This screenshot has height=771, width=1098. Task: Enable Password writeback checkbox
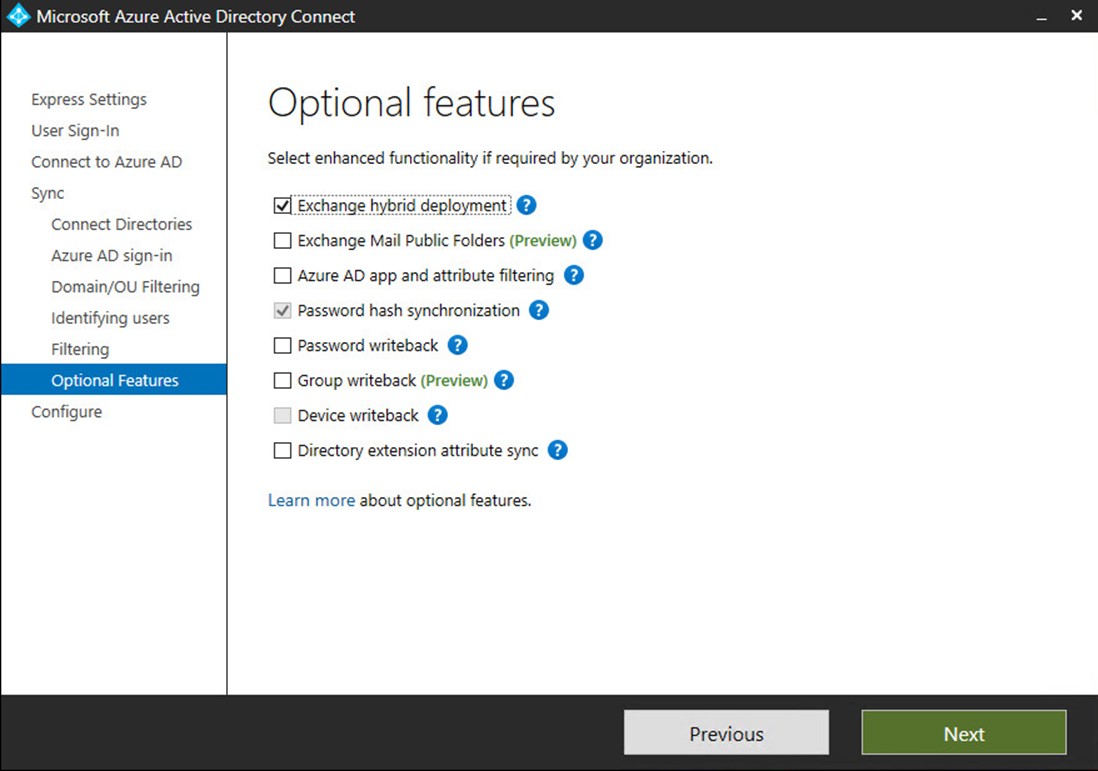pyautogui.click(x=282, y=345)
